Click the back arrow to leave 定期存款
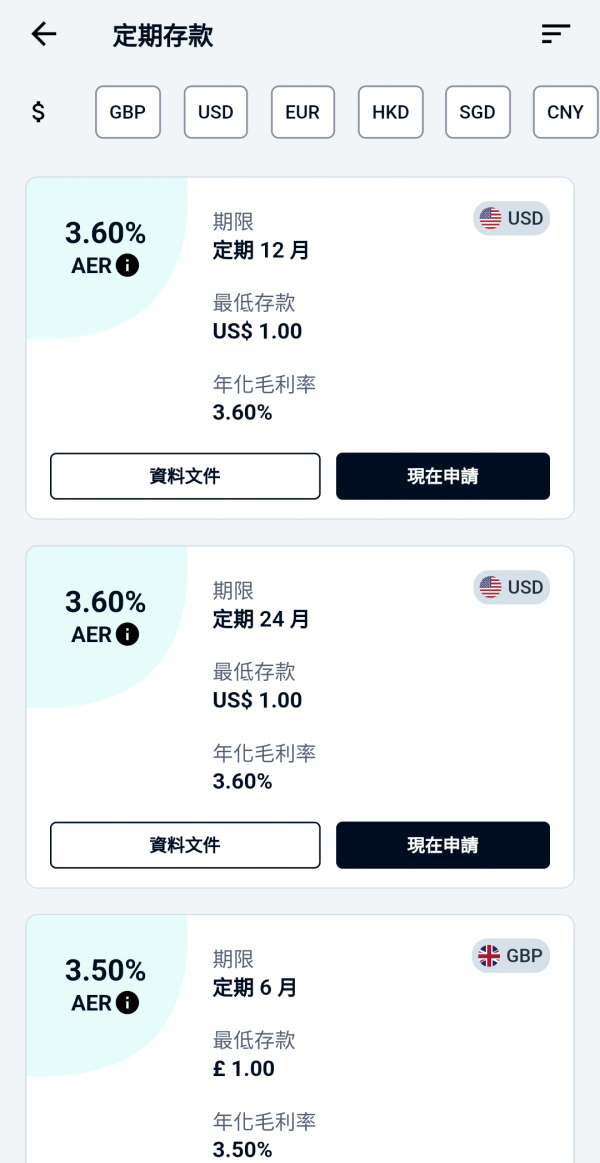This screenshot has width=600, height=1163. click(43, 34)
